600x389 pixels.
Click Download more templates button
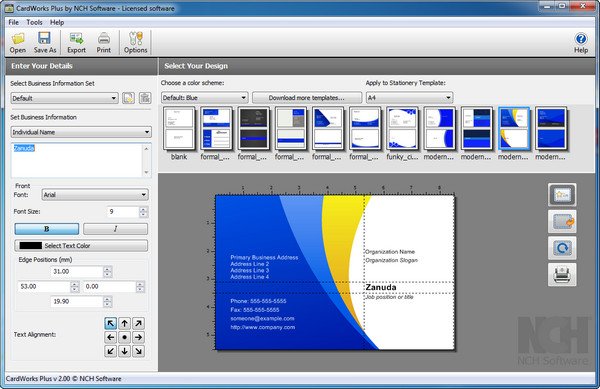pos(307,98)
